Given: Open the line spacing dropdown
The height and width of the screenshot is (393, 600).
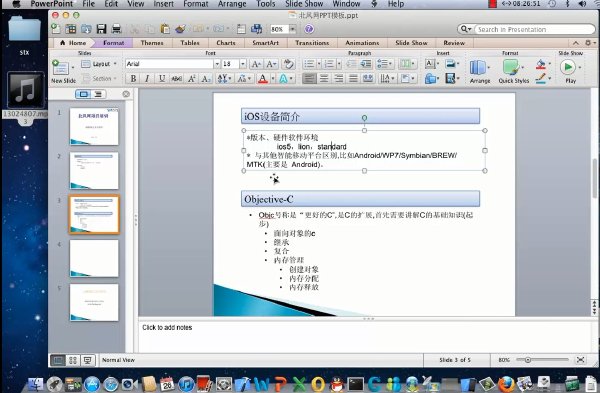Looking at the screenshot, I should [x=385, y=64].
